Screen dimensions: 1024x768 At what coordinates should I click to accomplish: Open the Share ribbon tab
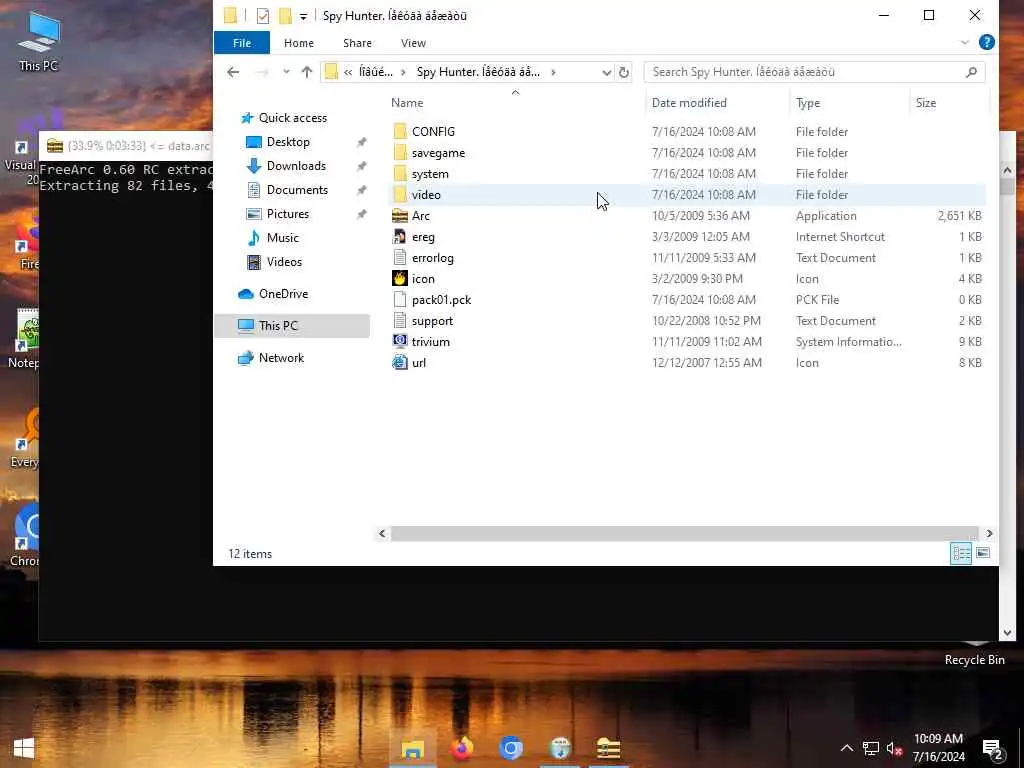click(x=357, y=42)
